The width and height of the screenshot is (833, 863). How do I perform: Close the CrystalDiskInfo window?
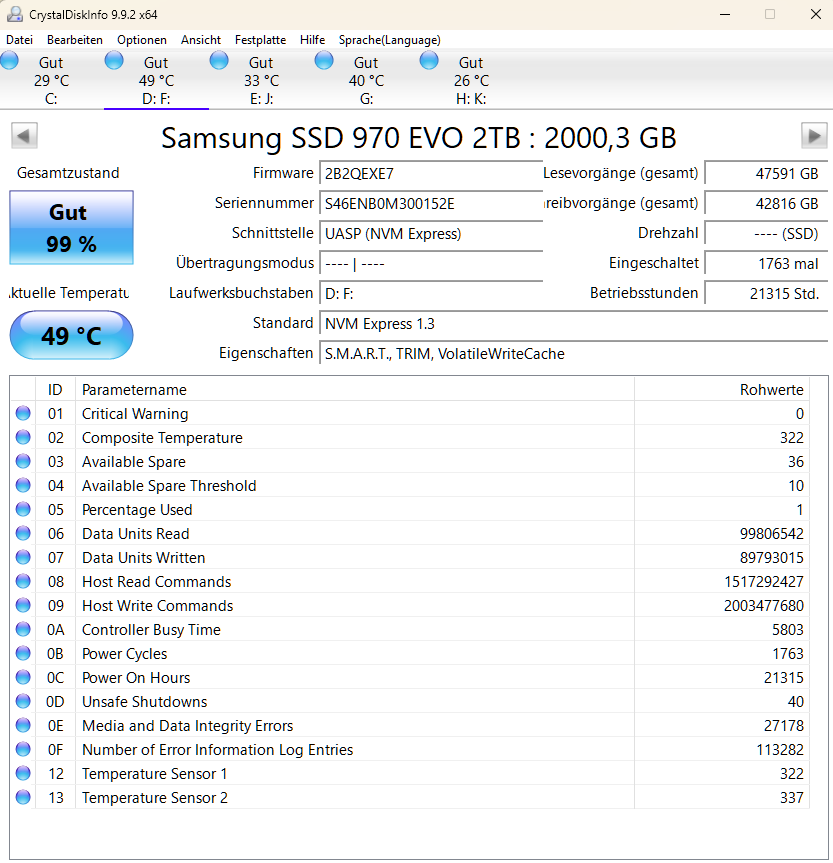[816, 14]
